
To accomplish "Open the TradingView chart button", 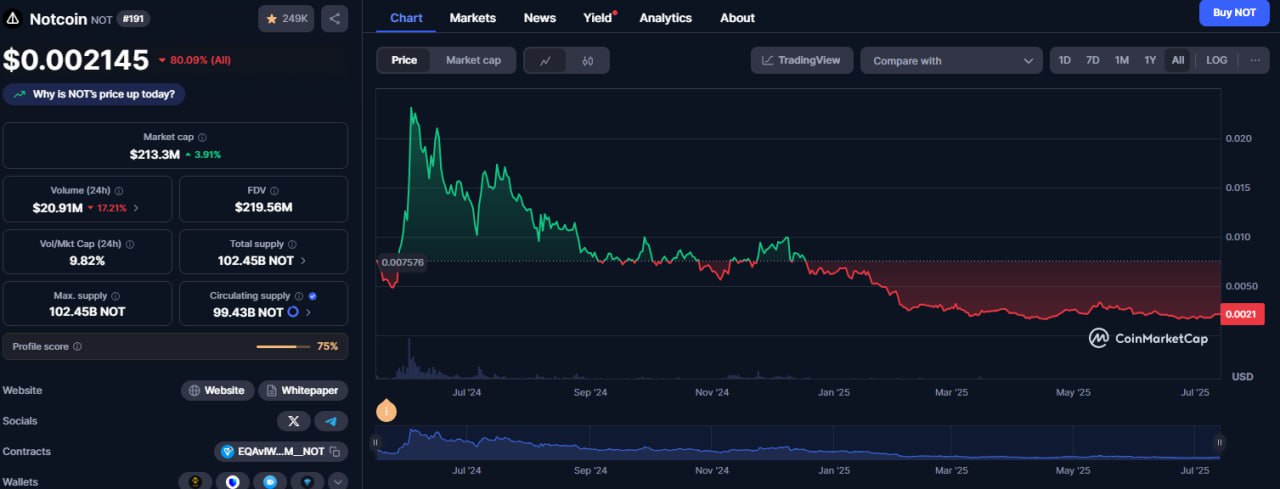I will [x=802, y=60].
